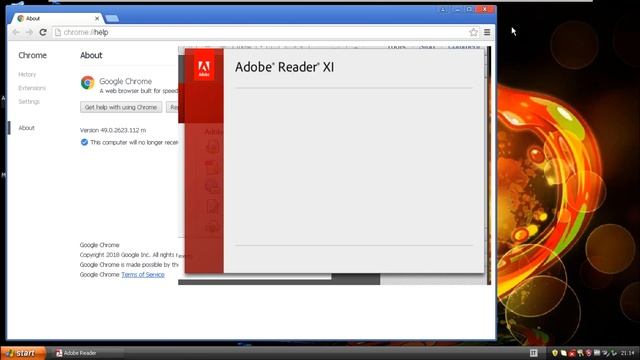
Task: Open the Terms of Service link
Action: click(143, 274)
